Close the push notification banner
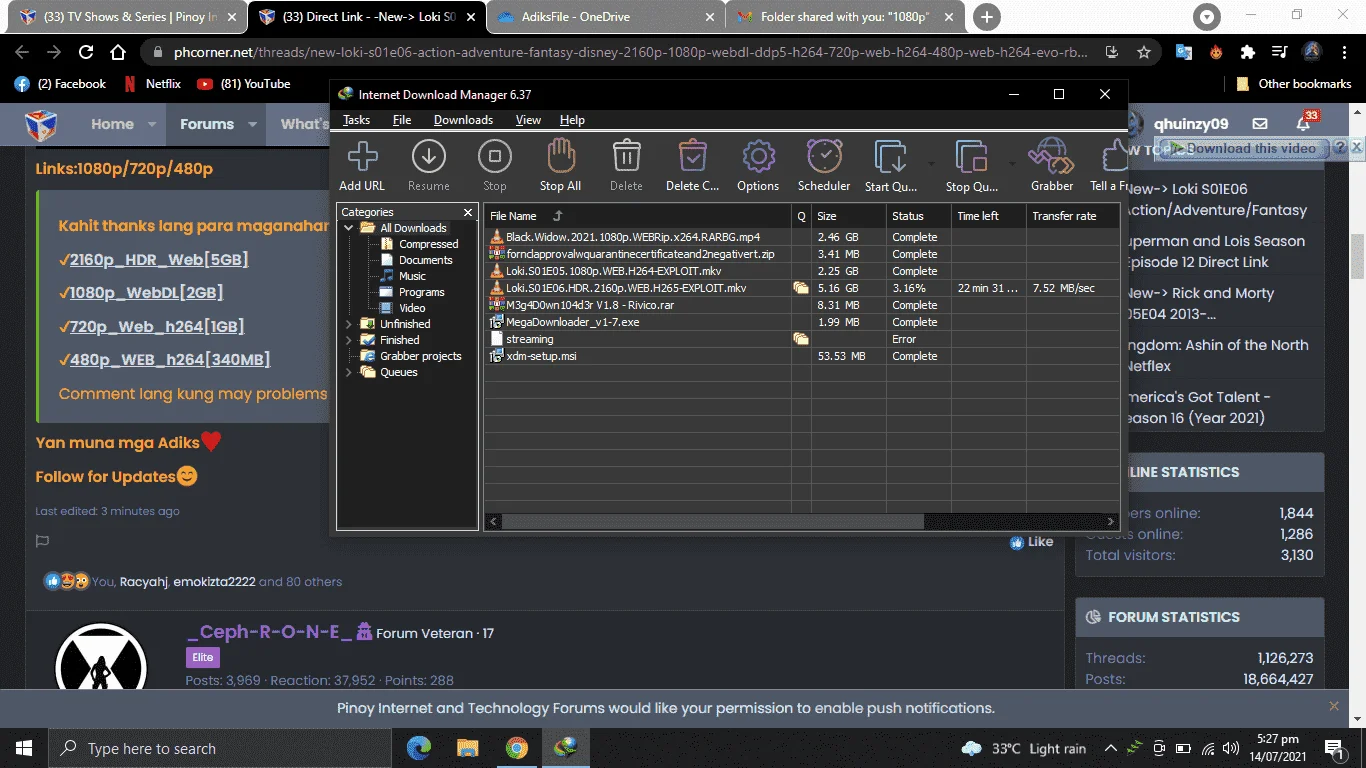Image resolution: width=1366 pixels, height=768 pixels. (x=1333, y=706)
